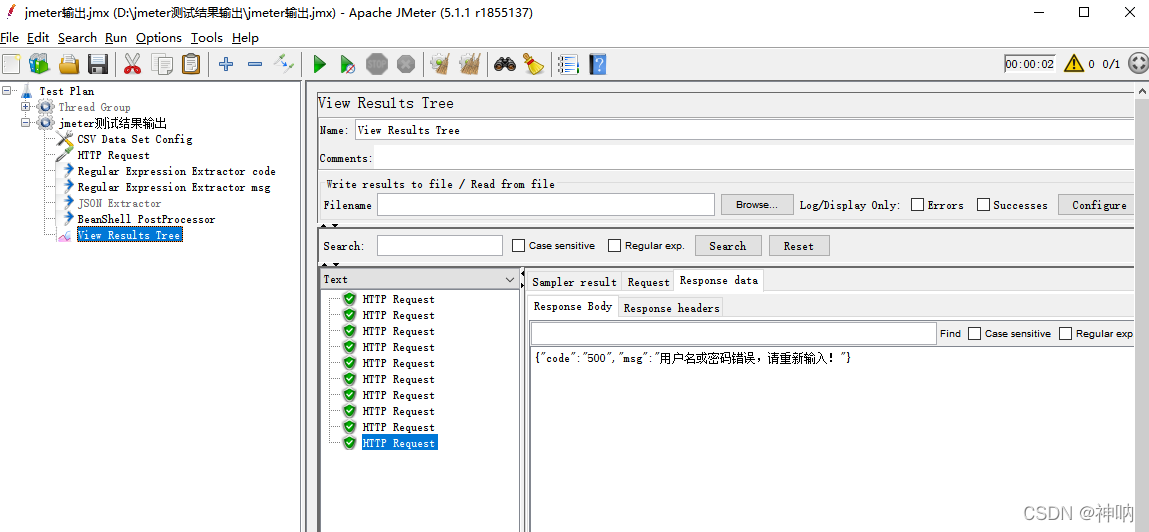This screenshot has height=532, width=1149.
Task: Click the Reset button
Action: click(799, 246)
